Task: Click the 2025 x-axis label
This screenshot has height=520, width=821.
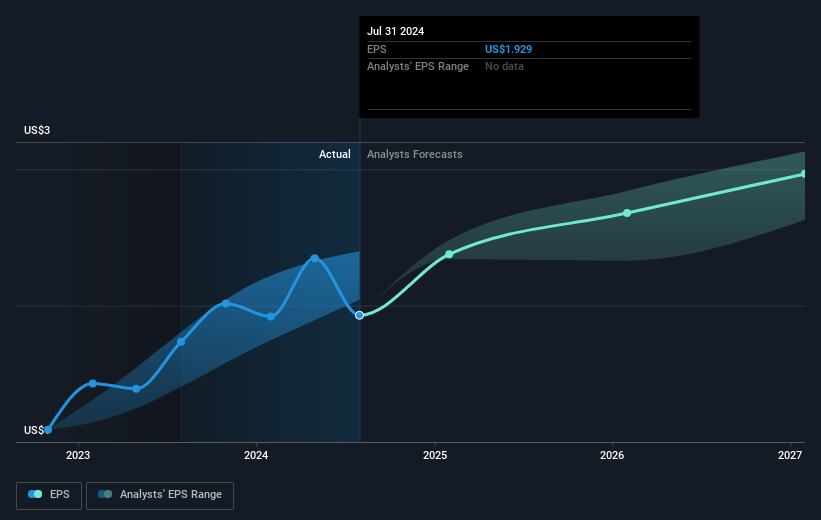Action: [435, 455]
